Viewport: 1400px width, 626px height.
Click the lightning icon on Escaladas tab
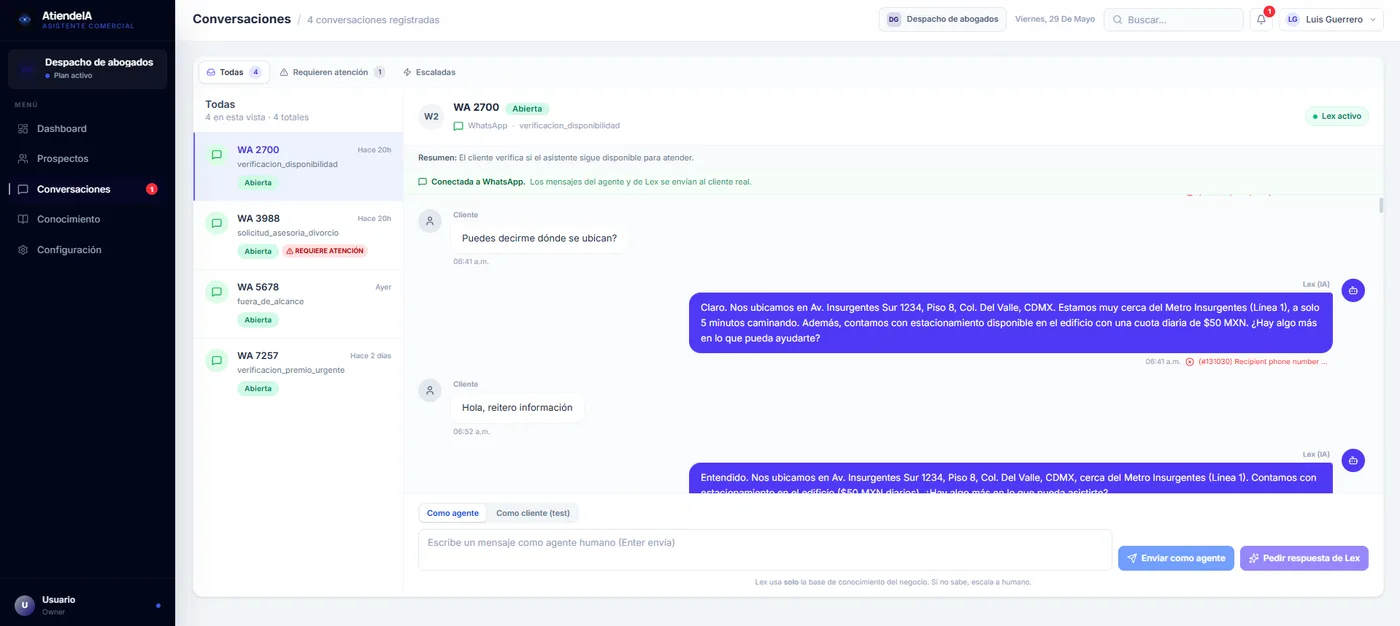click(407, 72)
